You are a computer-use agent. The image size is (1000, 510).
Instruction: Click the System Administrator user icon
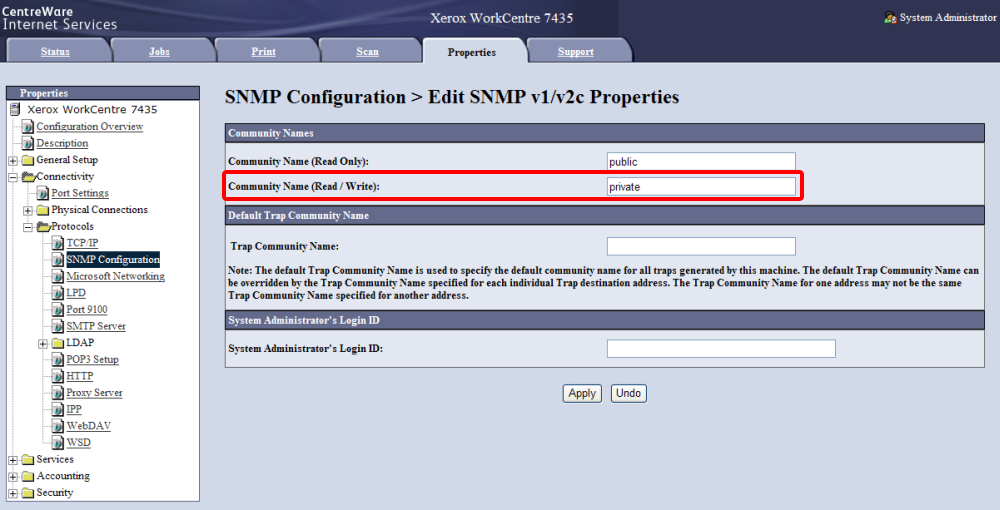[890, 18]
